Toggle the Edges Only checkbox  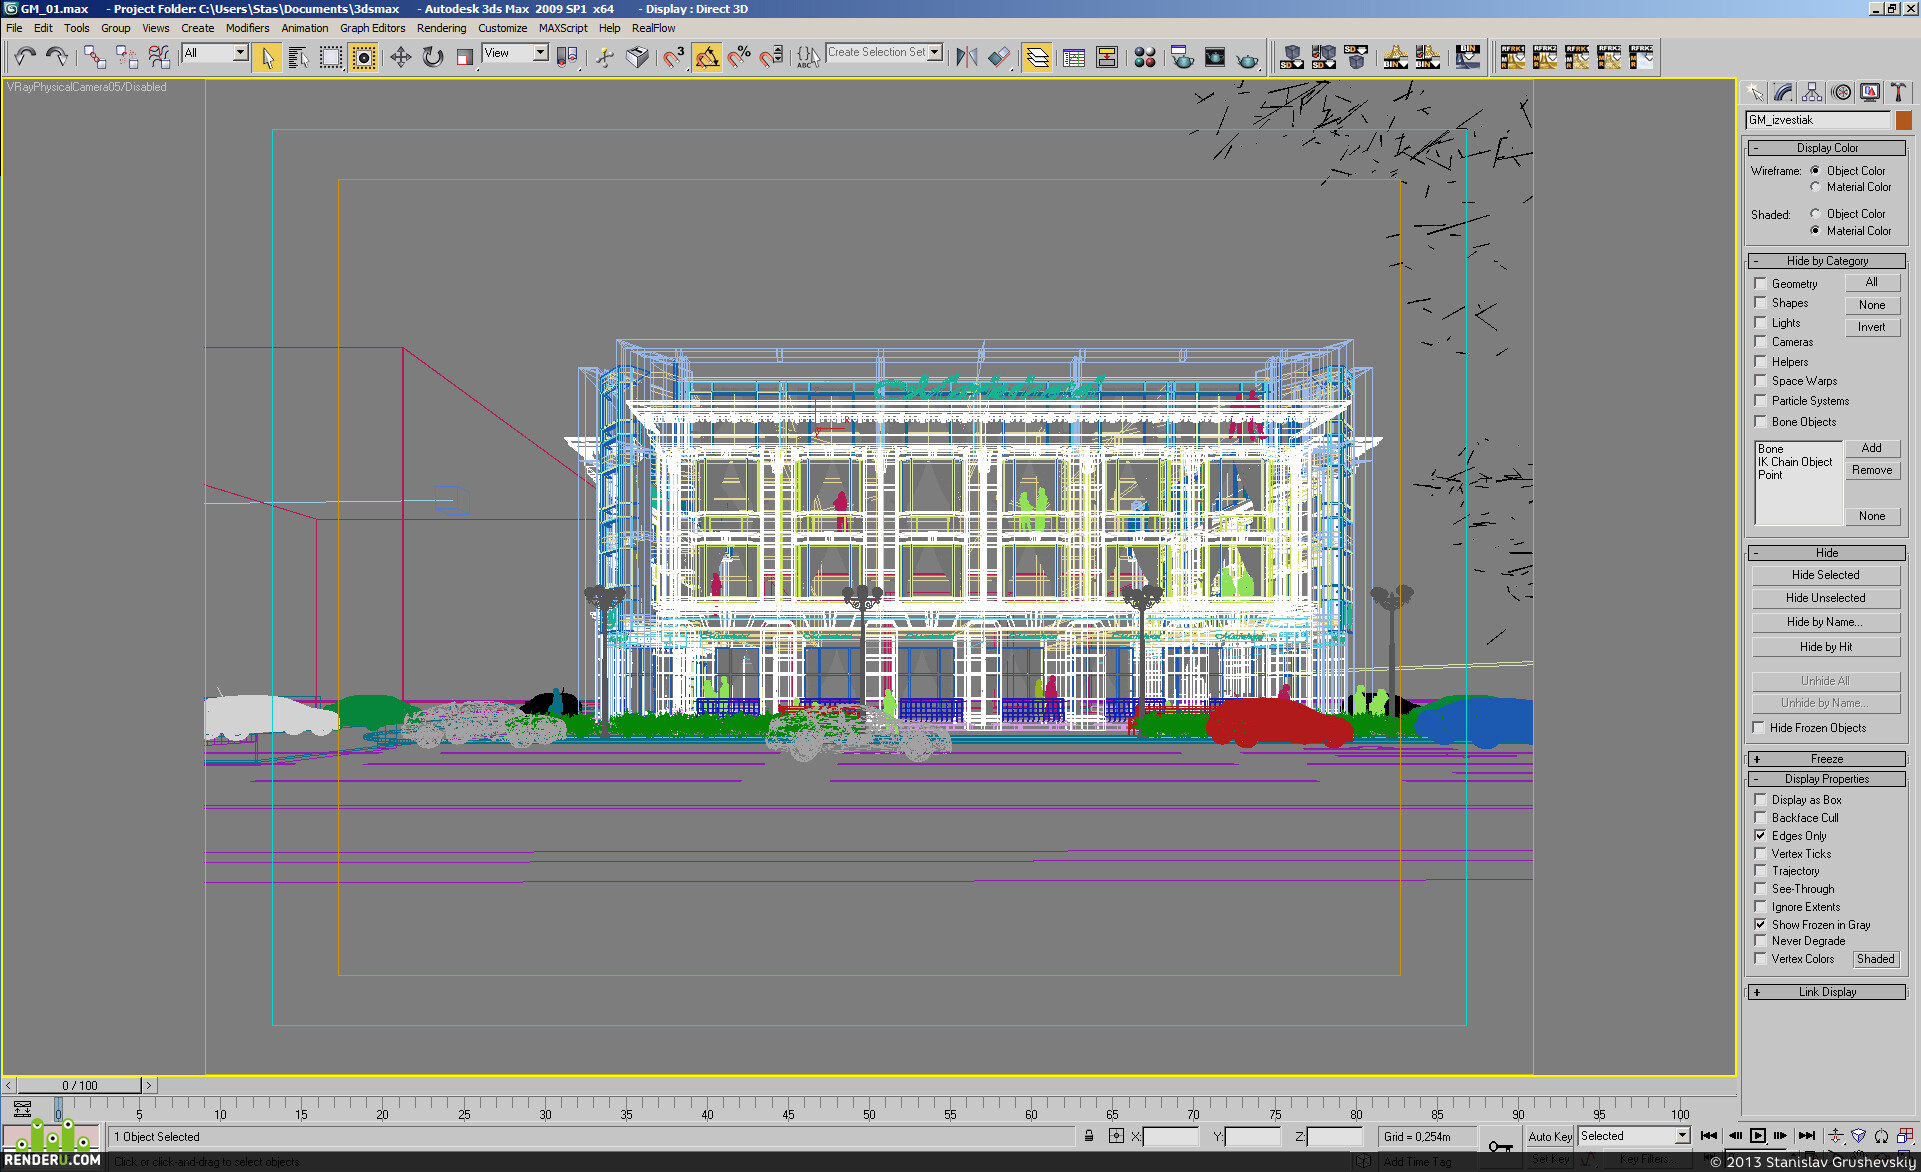(x=1761, y=836)
